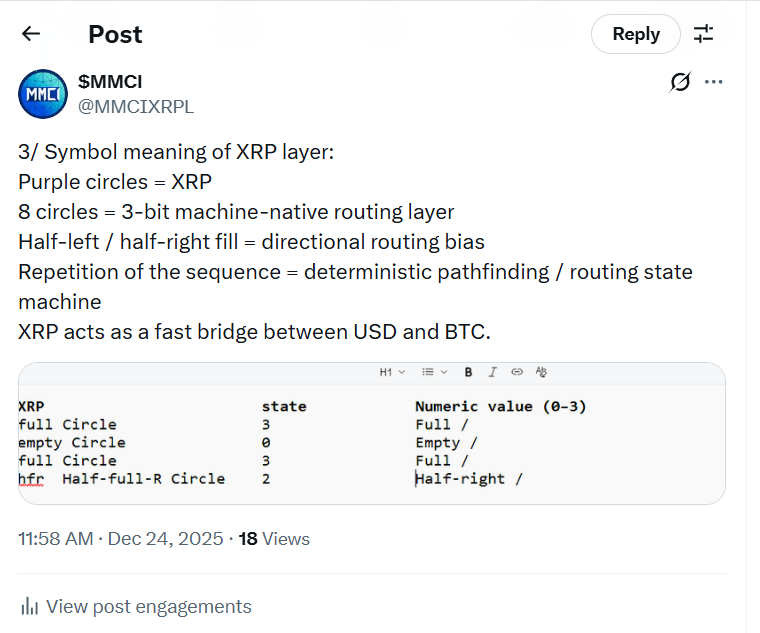Open the three-dot more options menu
Image resolution: width=760 pixels, height=633 pixels.
[713, 81]
